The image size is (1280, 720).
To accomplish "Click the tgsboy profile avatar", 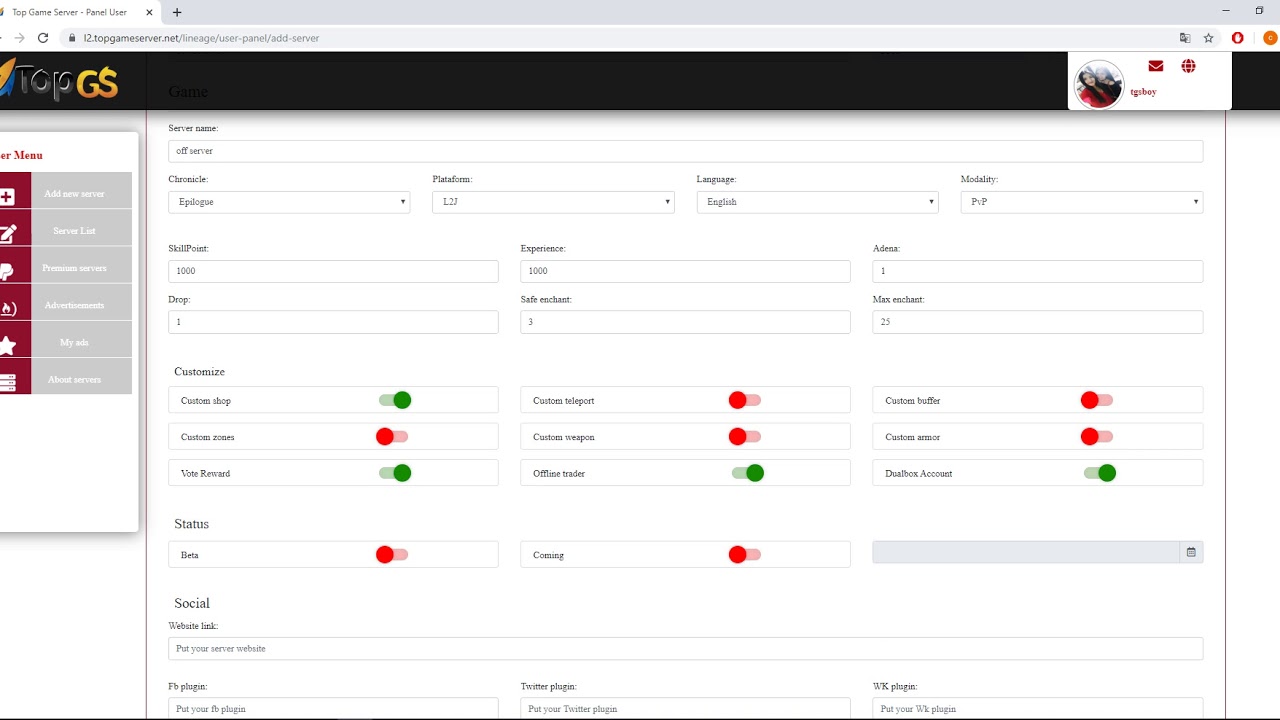I will (x=1098, y=84).
